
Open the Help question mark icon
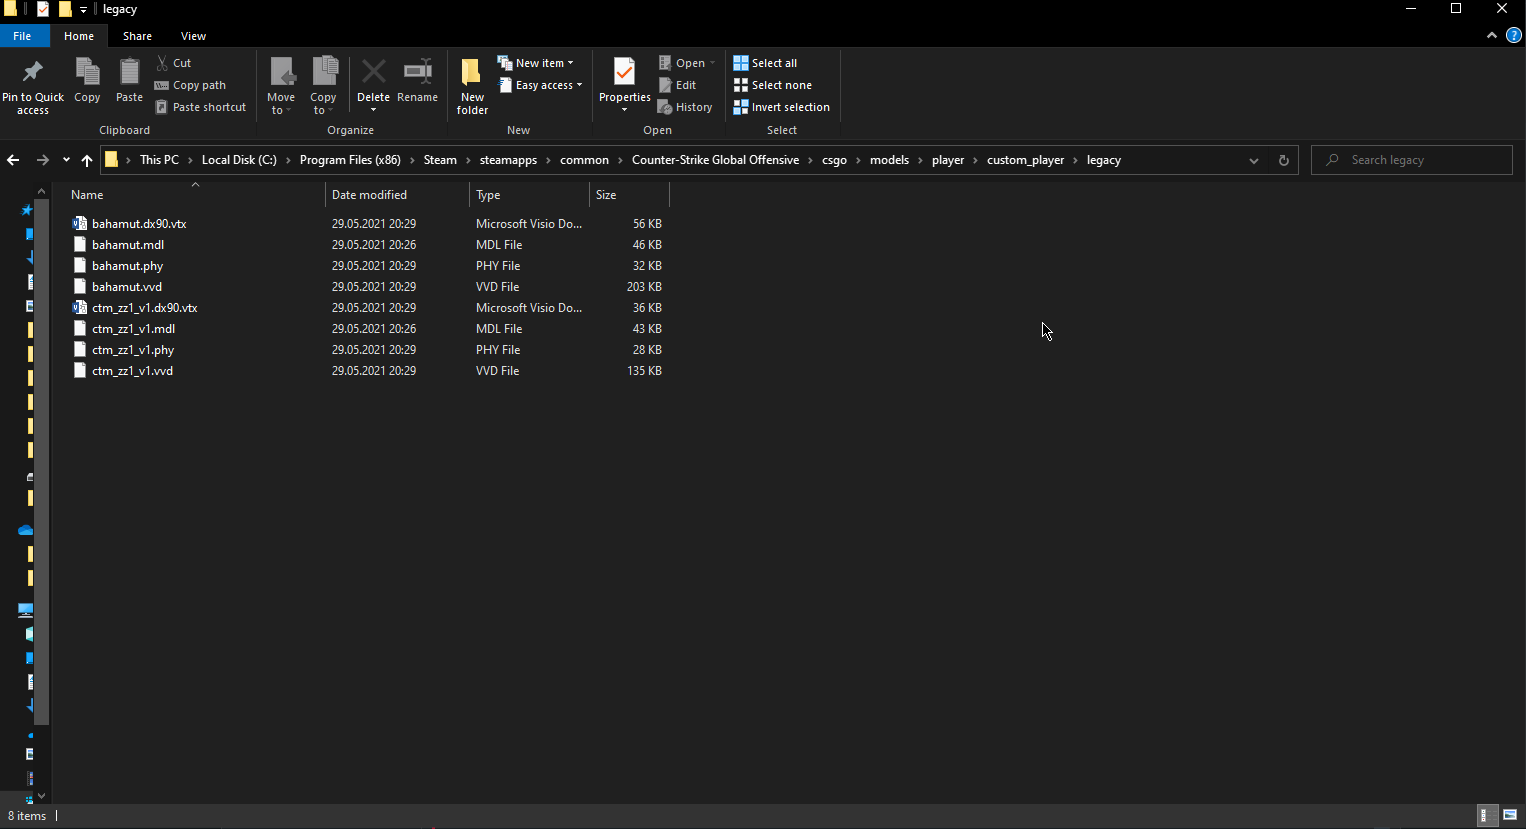(1513, 35)
